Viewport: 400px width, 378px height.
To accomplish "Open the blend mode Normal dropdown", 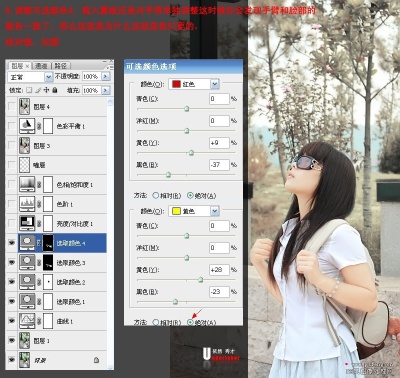I will tap(49, 77).
